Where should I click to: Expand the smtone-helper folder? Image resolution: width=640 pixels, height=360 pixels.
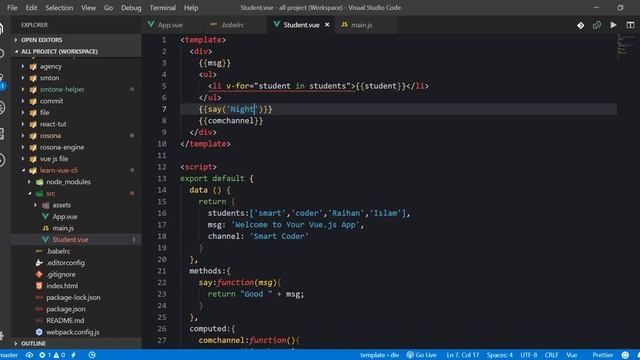pos(62,89)
